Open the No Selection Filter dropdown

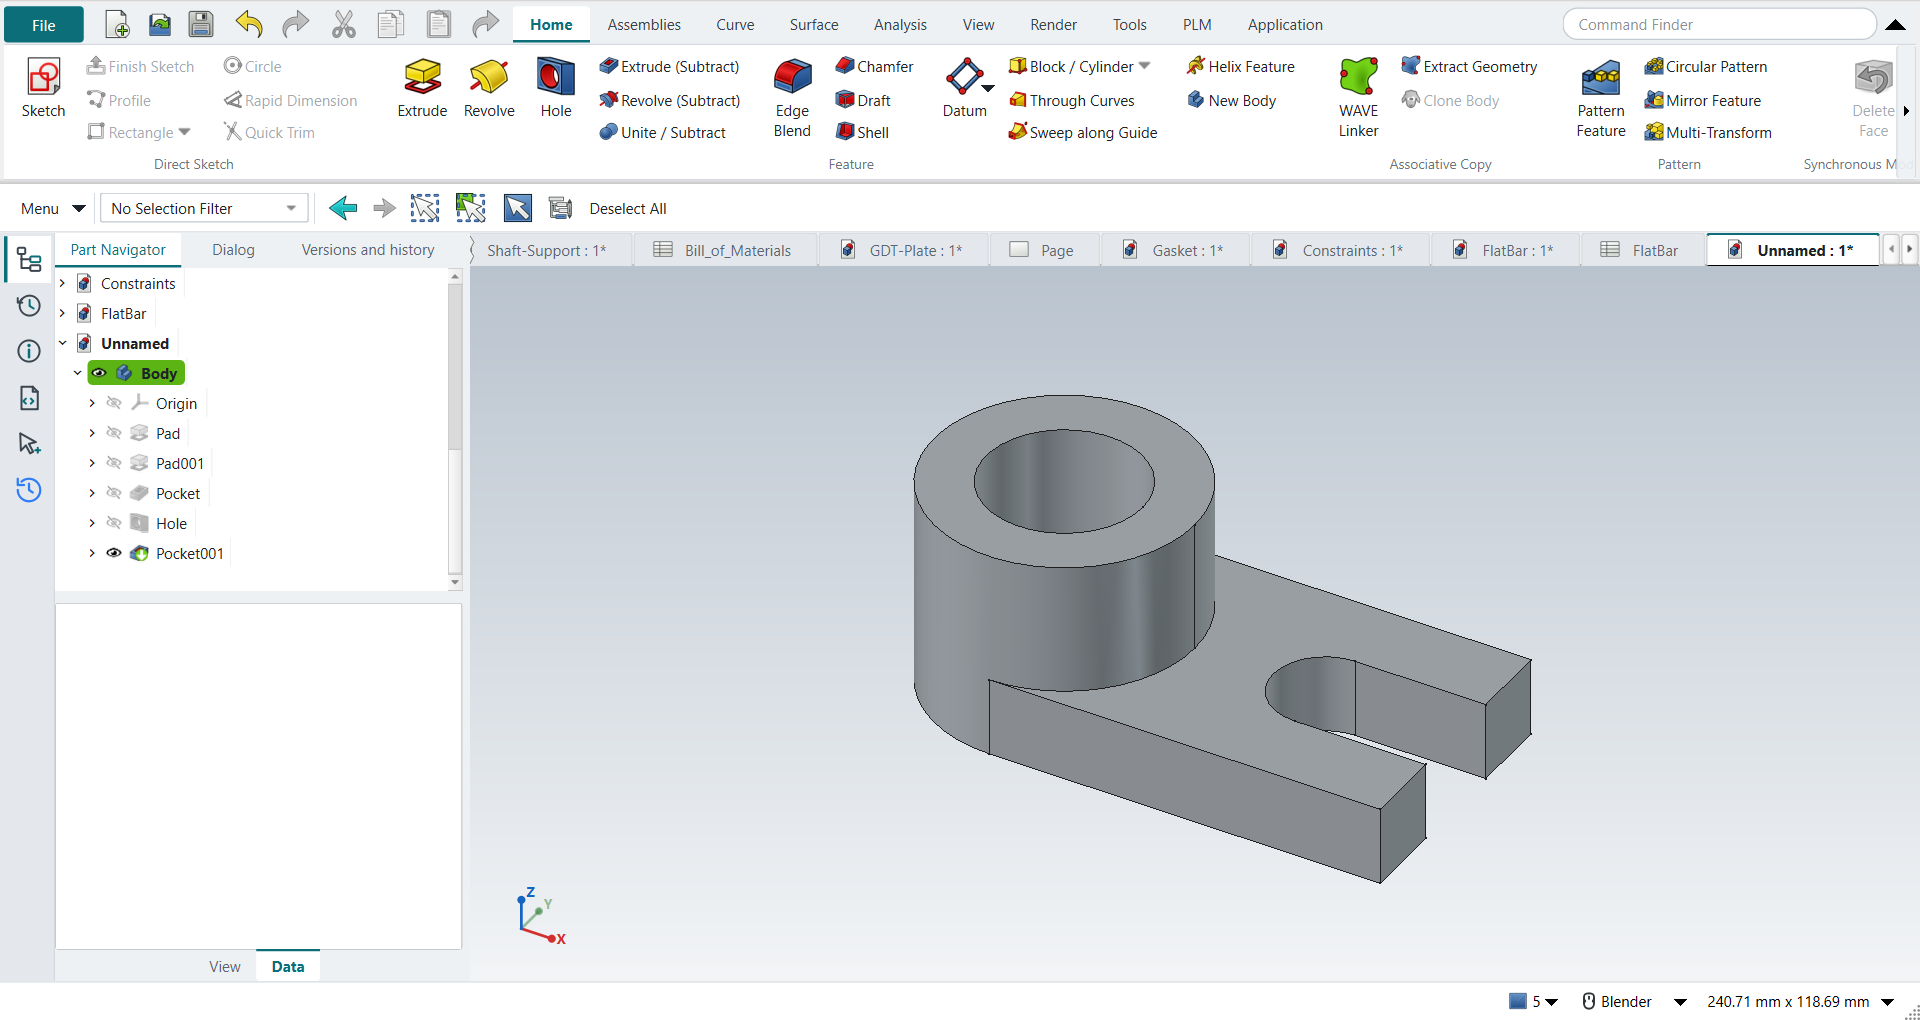[204, 208]
